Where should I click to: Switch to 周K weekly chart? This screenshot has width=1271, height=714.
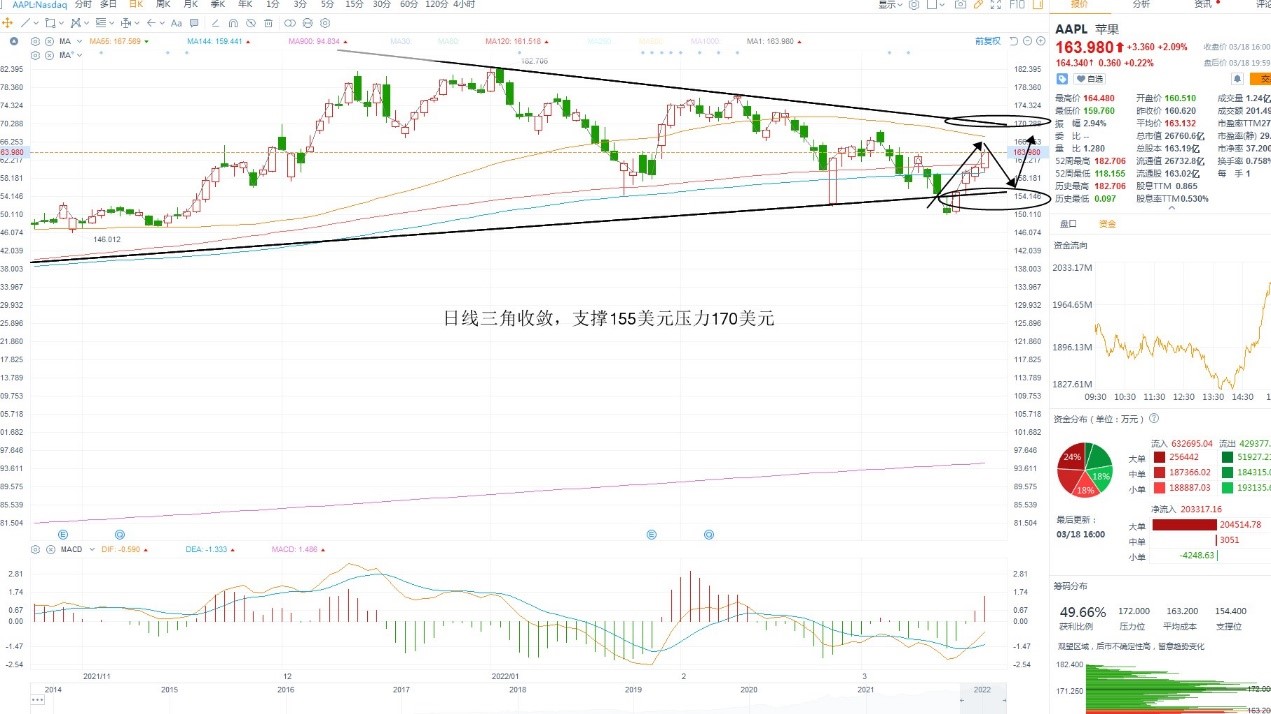[x=163, y=5]
